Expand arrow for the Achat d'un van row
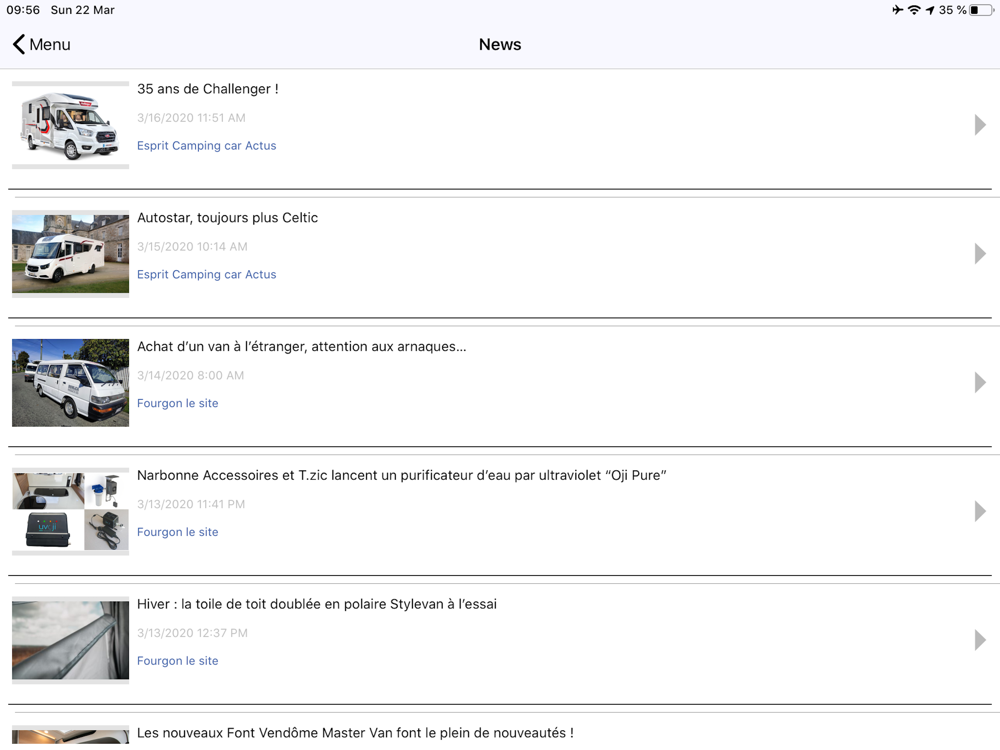The image size is (1000, 750). click(x=980, y=383)
